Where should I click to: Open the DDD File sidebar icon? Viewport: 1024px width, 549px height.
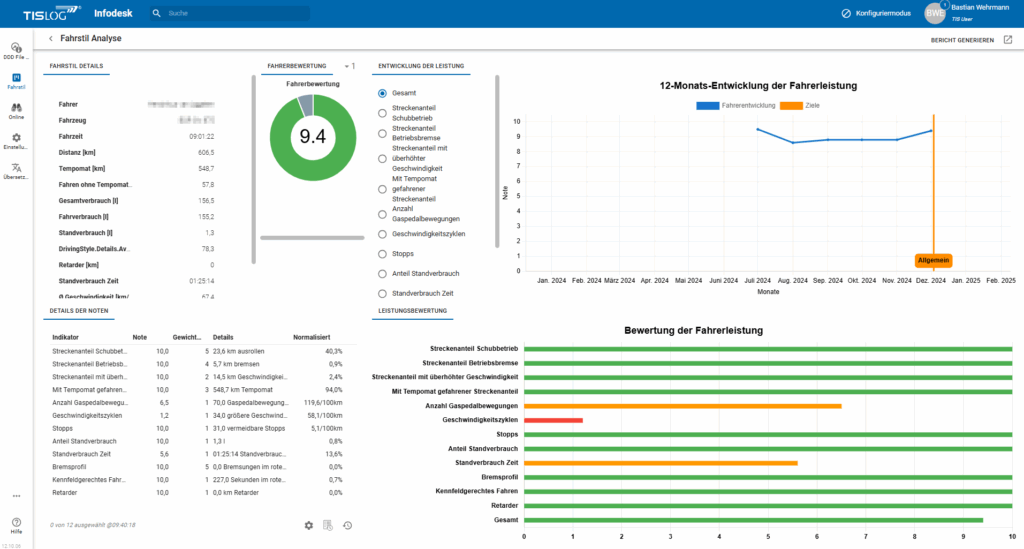tap(16, 48)
